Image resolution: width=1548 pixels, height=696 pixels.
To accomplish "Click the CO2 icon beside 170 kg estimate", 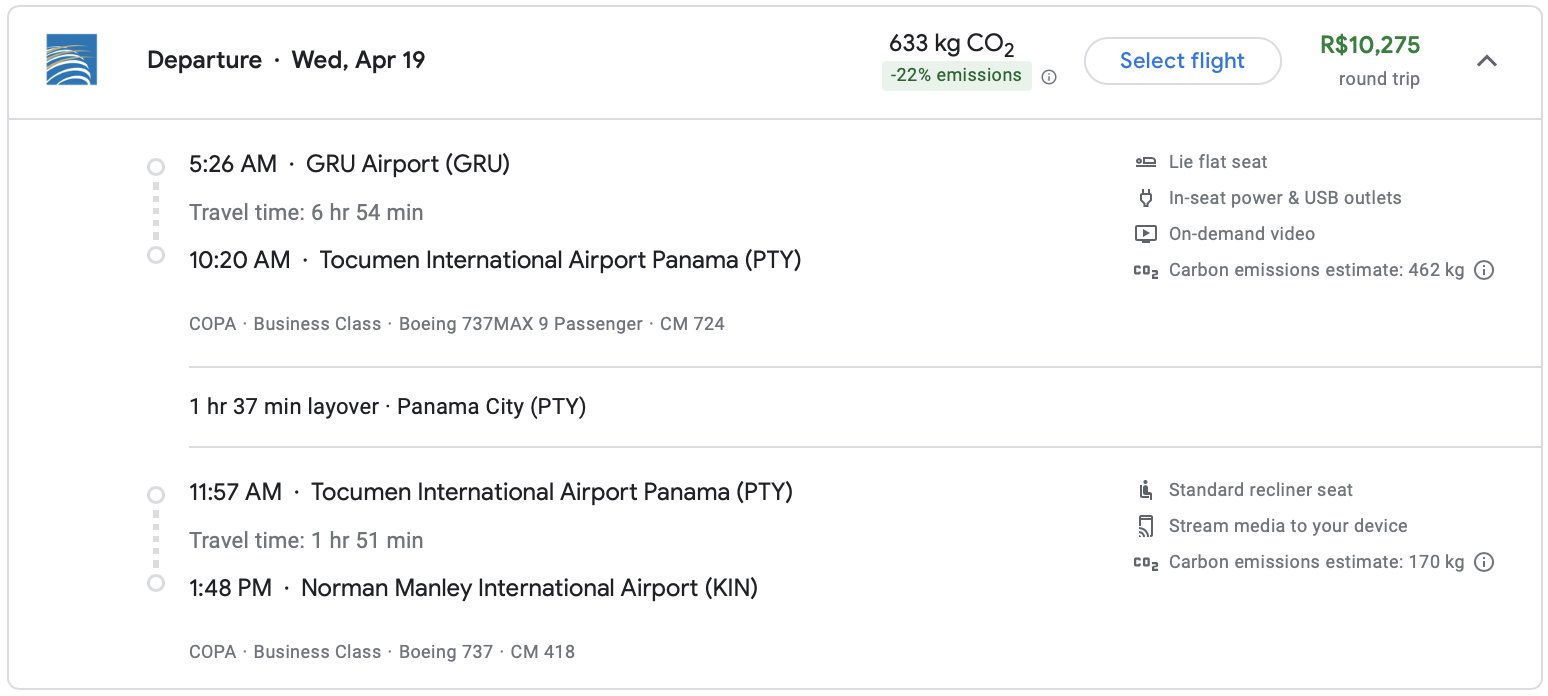I will pos(1145,562).
